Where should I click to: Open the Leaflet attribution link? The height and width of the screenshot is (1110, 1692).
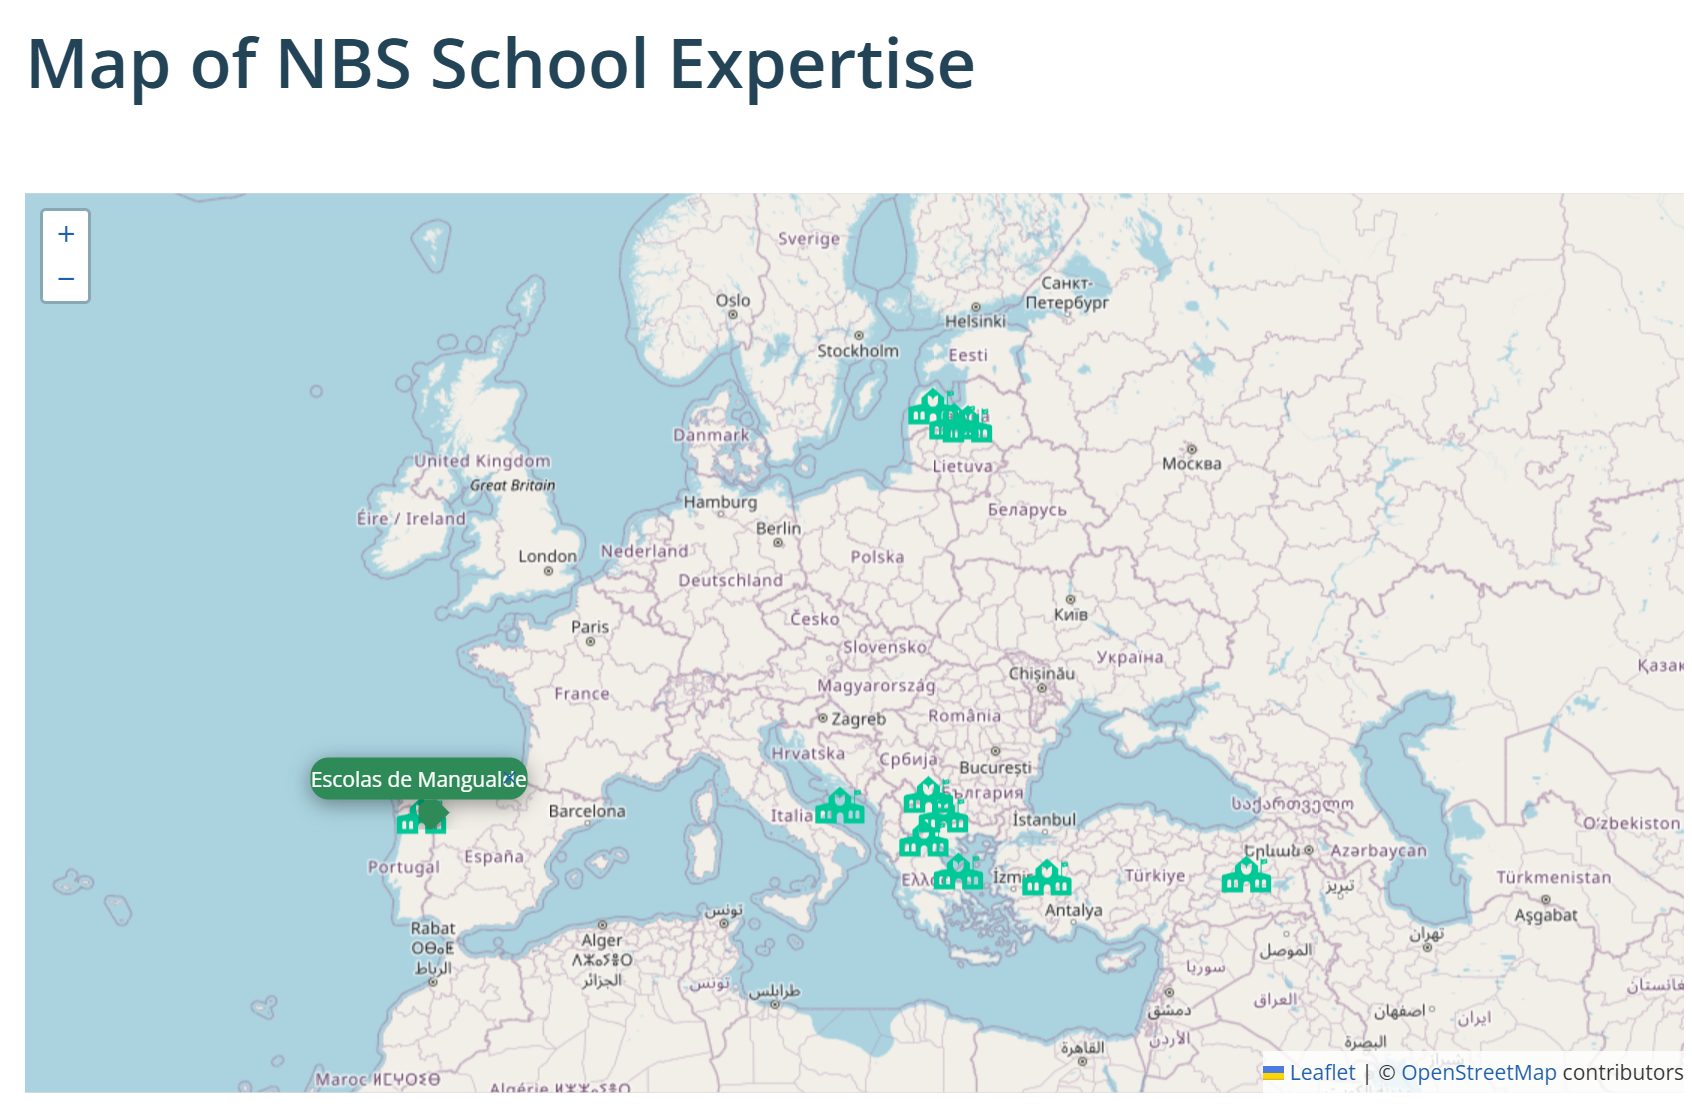(1322, 1073)
